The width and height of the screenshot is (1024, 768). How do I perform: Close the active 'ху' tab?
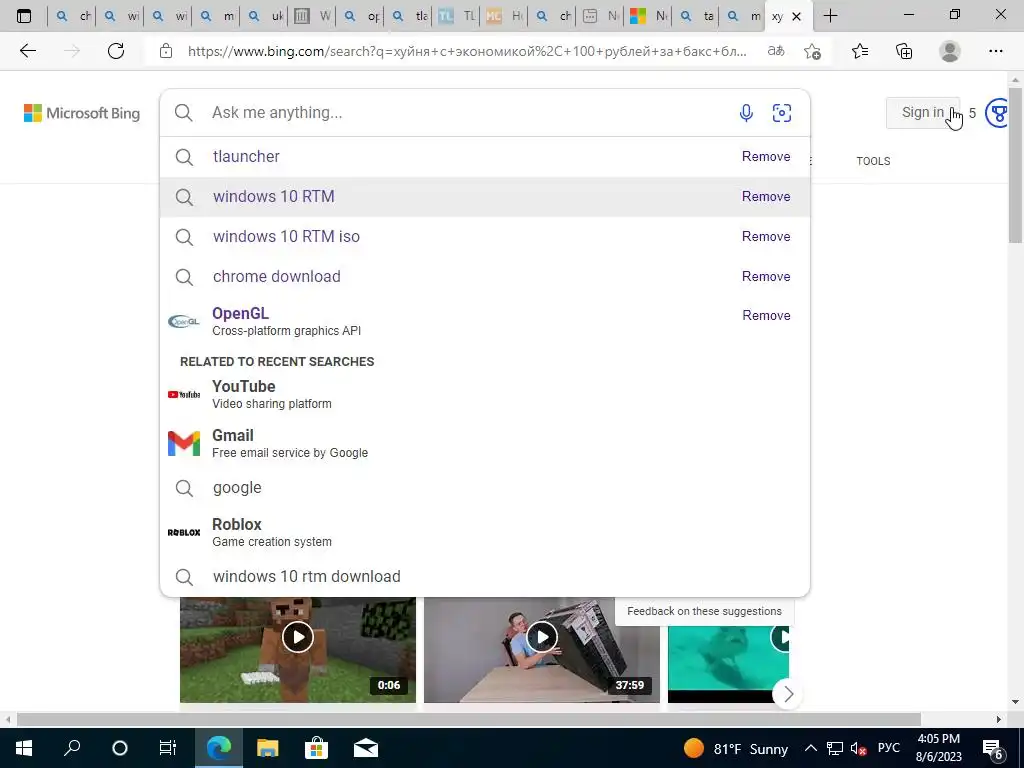click(x=796, y=17)
